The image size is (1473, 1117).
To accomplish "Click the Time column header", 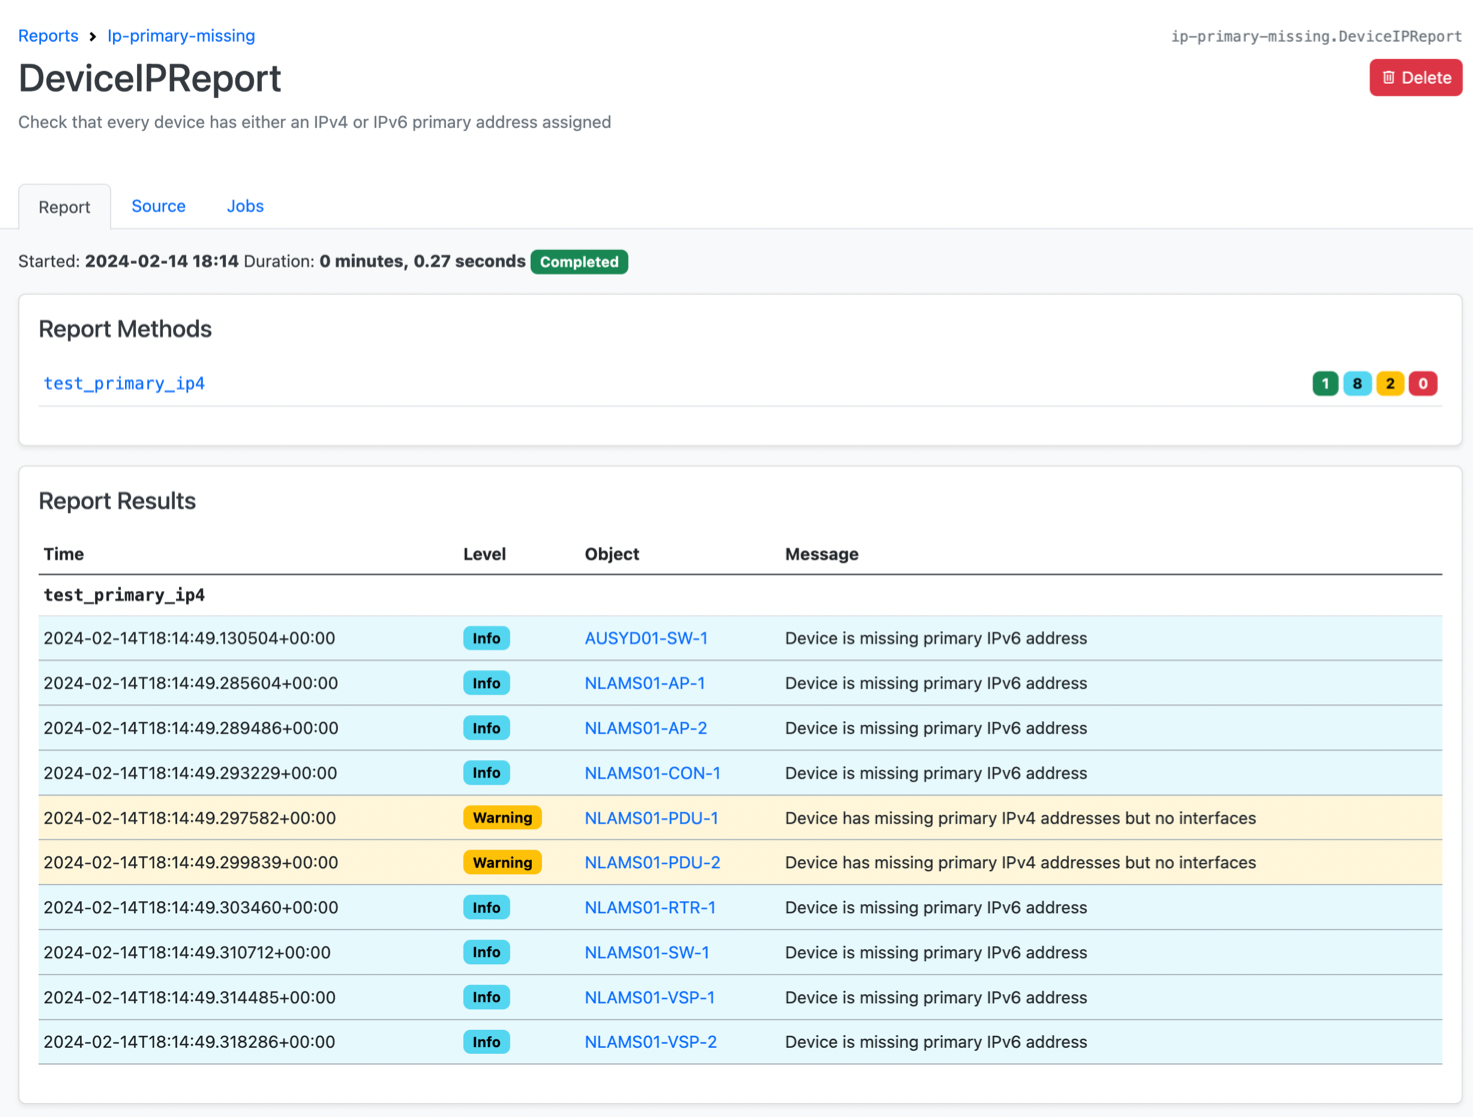I will pyautogui.click(x=63, y=553).
